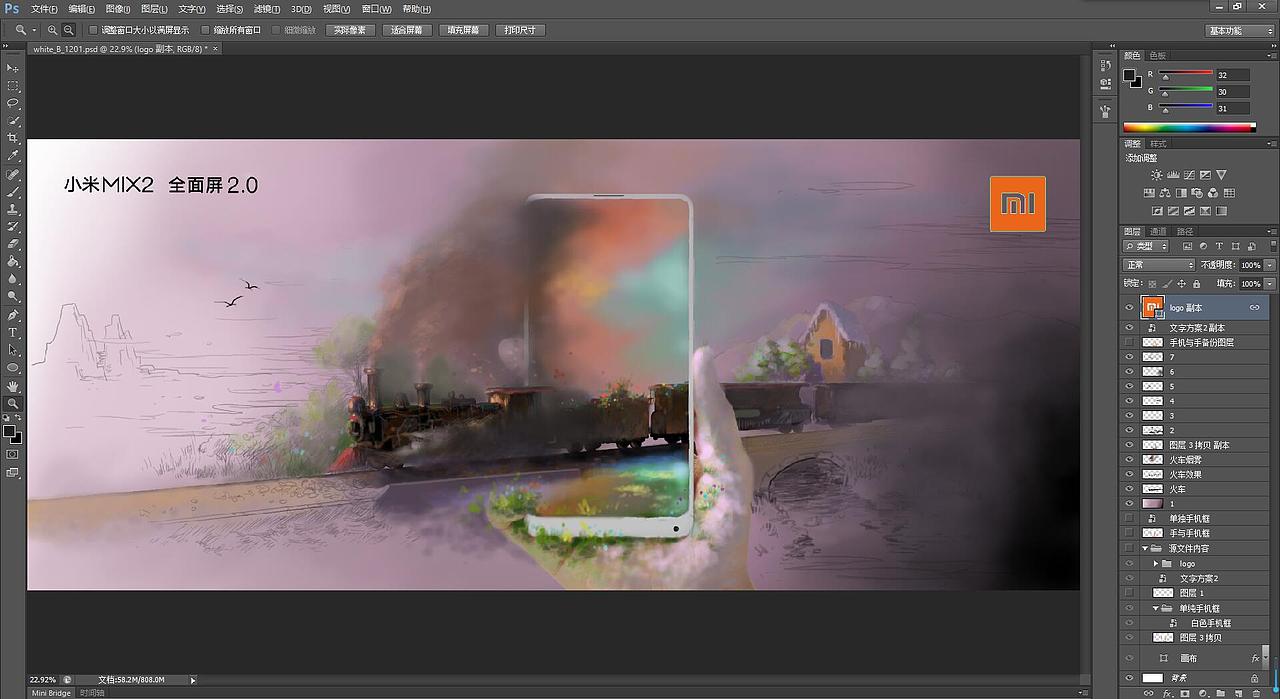Filter layers by type layers (T icon)
1280x699 pixels.
point(1219,246)
